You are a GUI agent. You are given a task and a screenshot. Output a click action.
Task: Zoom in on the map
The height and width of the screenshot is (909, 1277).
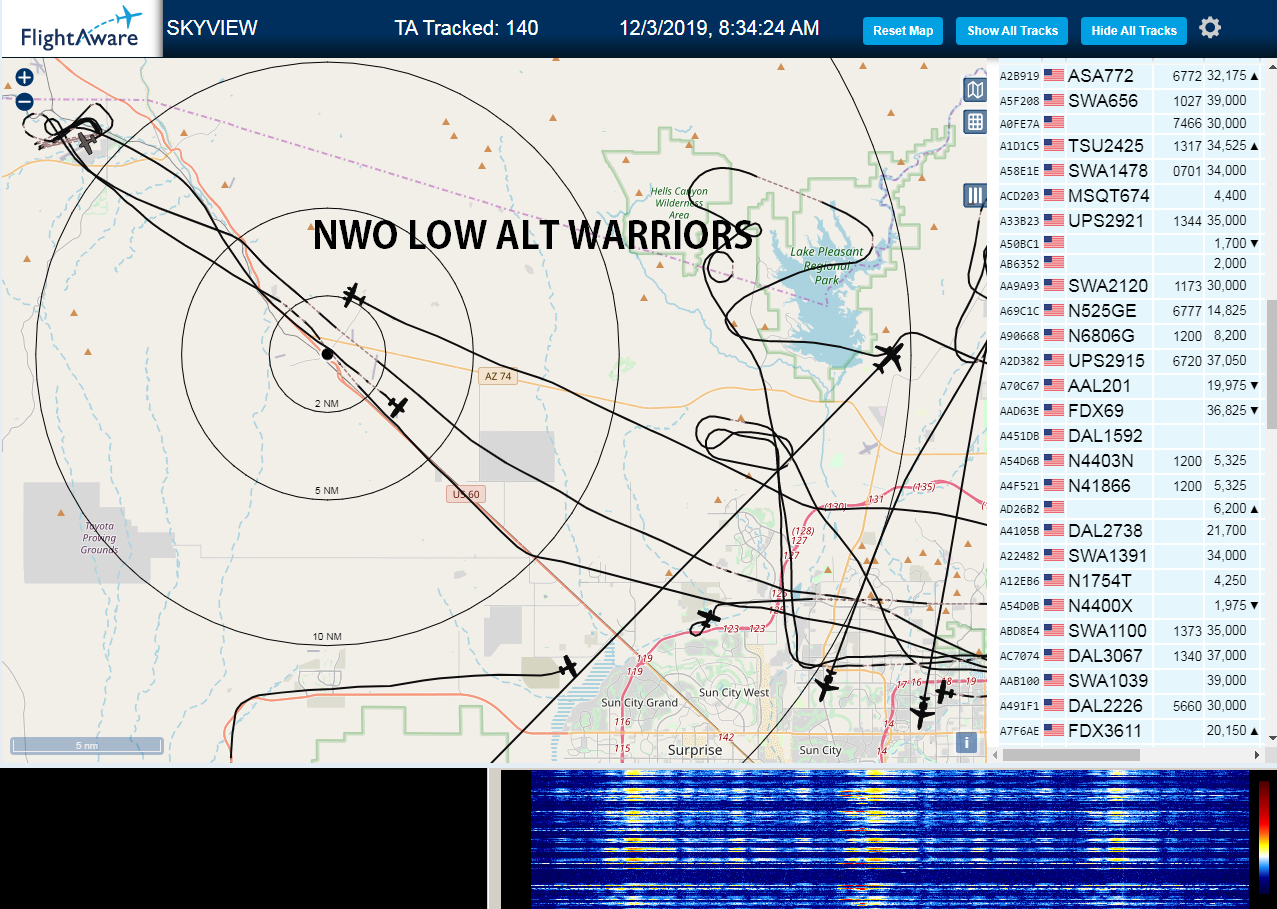(24, 77)
